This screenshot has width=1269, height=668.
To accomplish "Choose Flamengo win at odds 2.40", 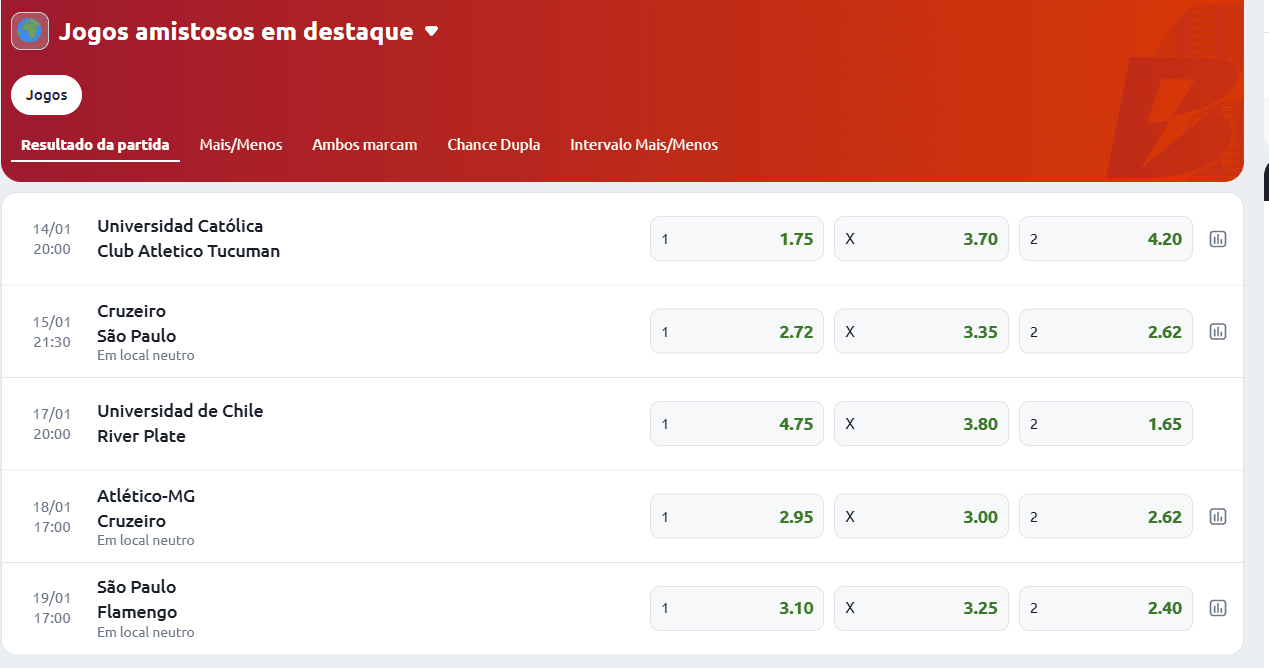I will pyautogui.click(x=1106, y=607).
